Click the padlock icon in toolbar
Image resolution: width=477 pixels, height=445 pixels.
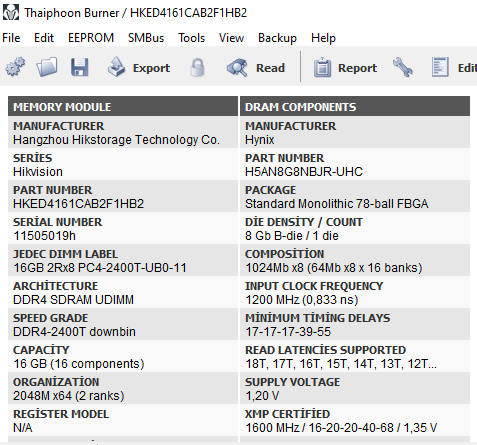[197, 68]
